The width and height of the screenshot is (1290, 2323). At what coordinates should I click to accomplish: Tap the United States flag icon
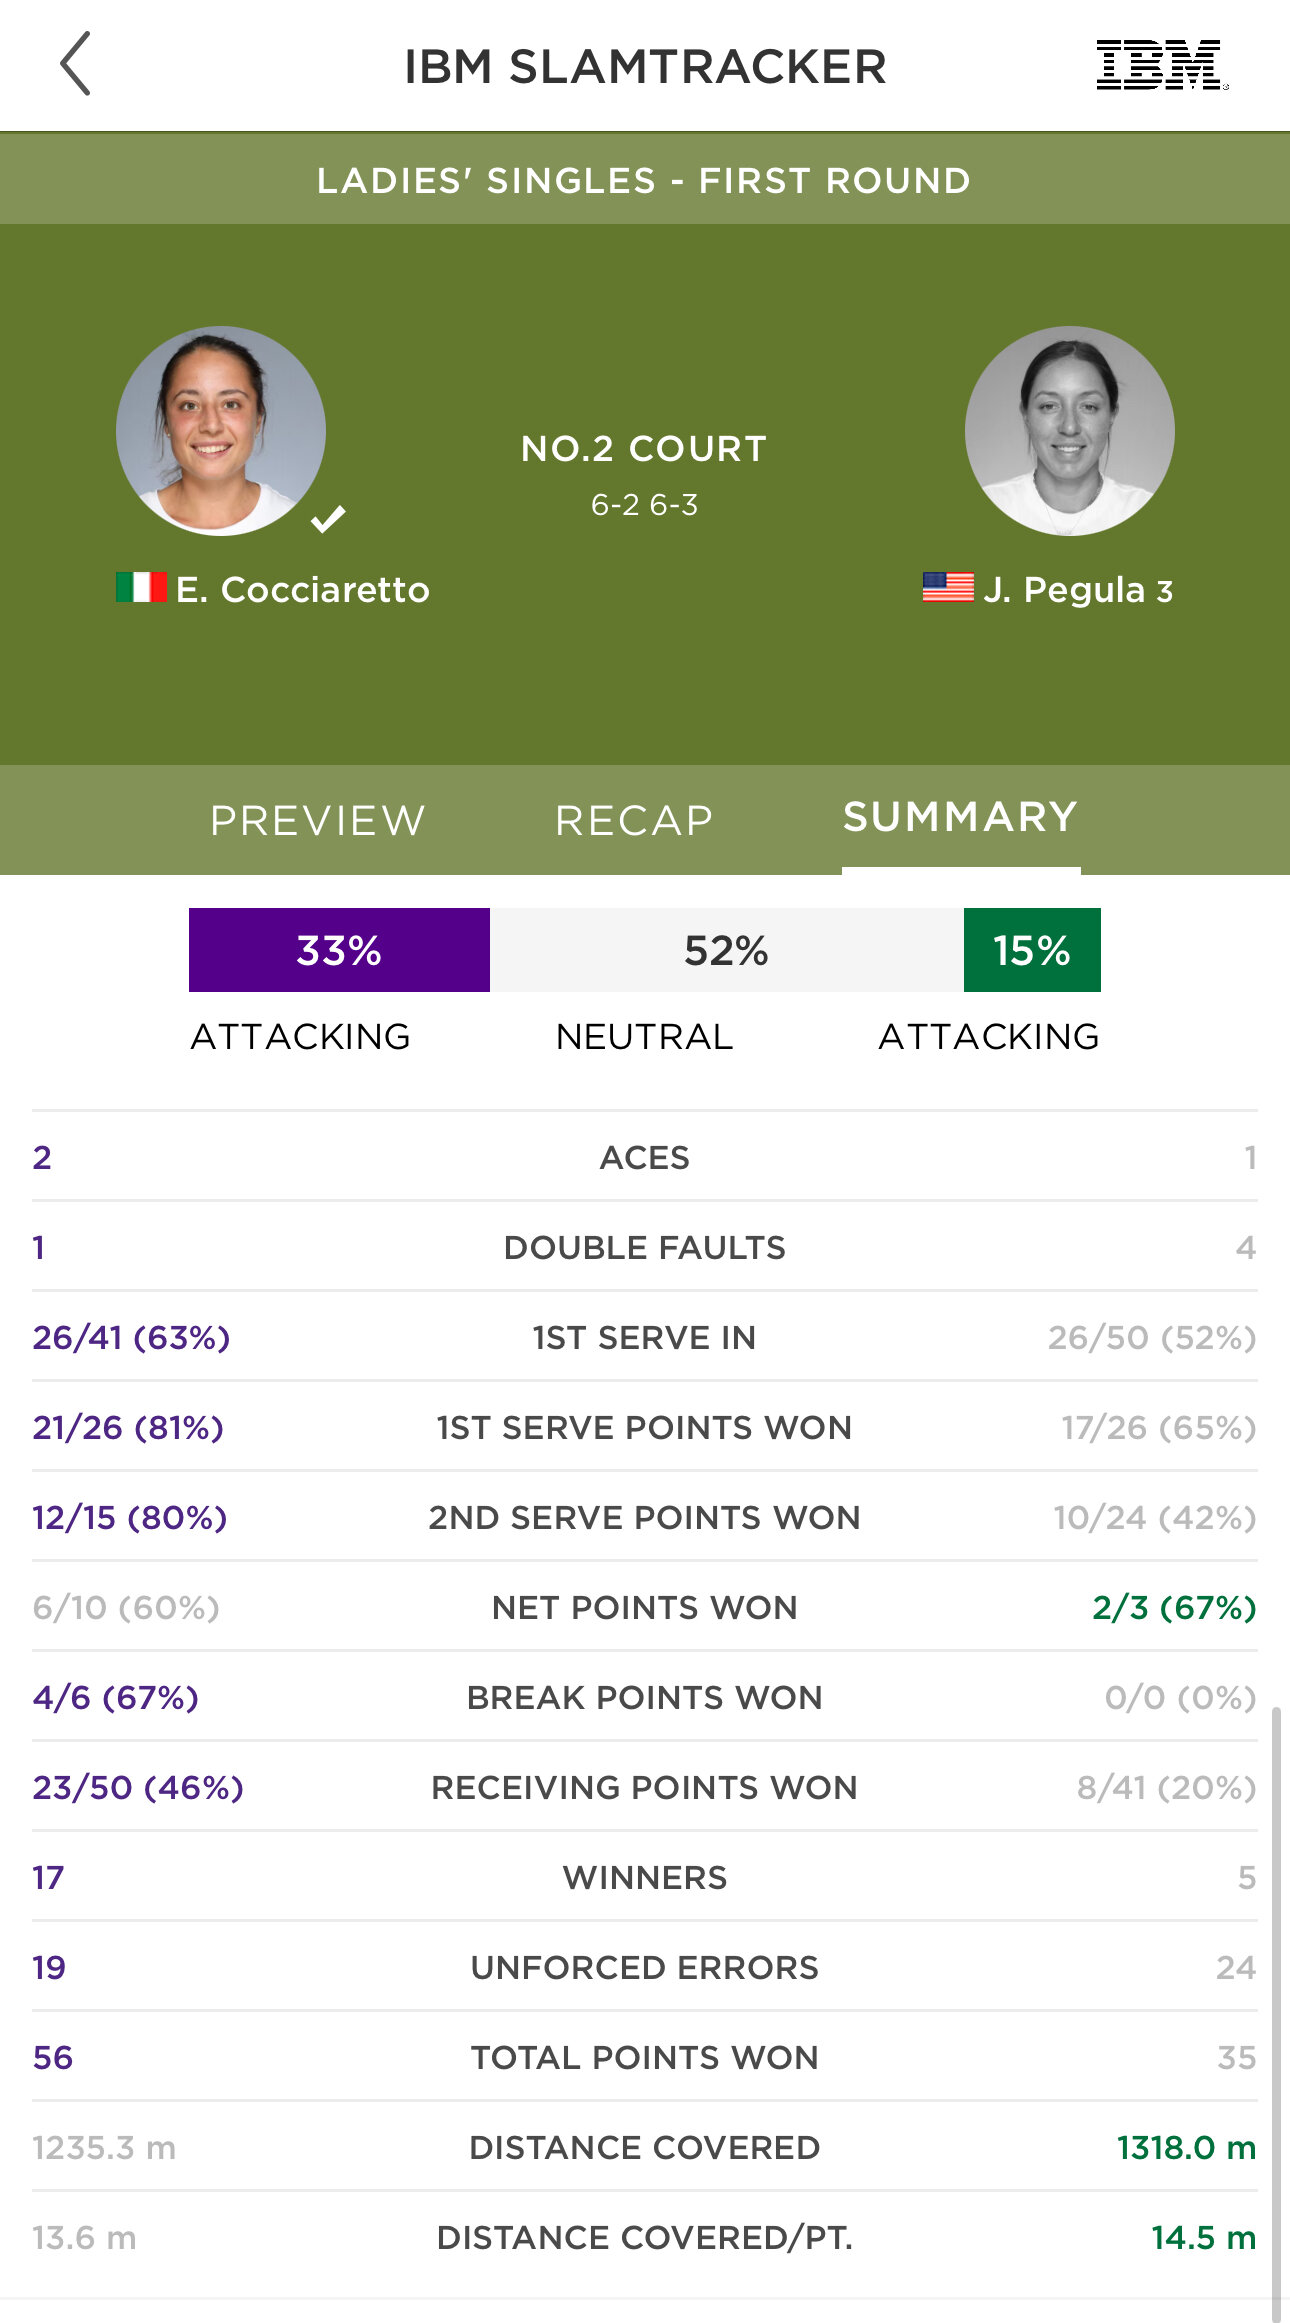tap(948, 588)
